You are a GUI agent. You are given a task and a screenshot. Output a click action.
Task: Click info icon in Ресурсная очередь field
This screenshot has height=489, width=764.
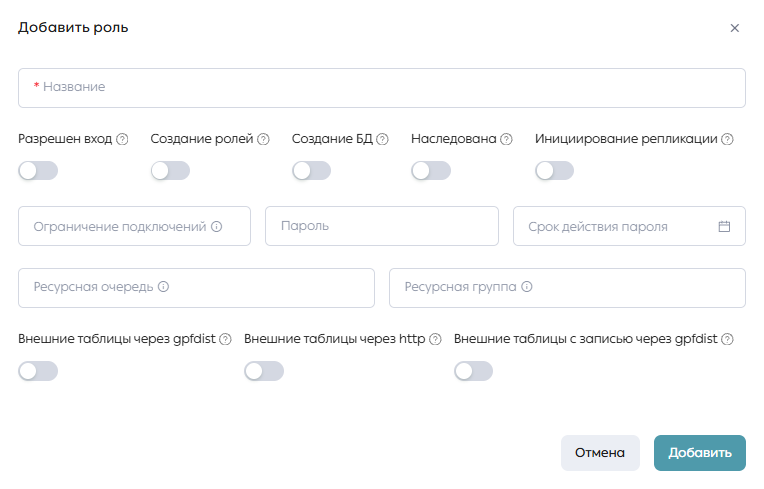pos(163,287)
